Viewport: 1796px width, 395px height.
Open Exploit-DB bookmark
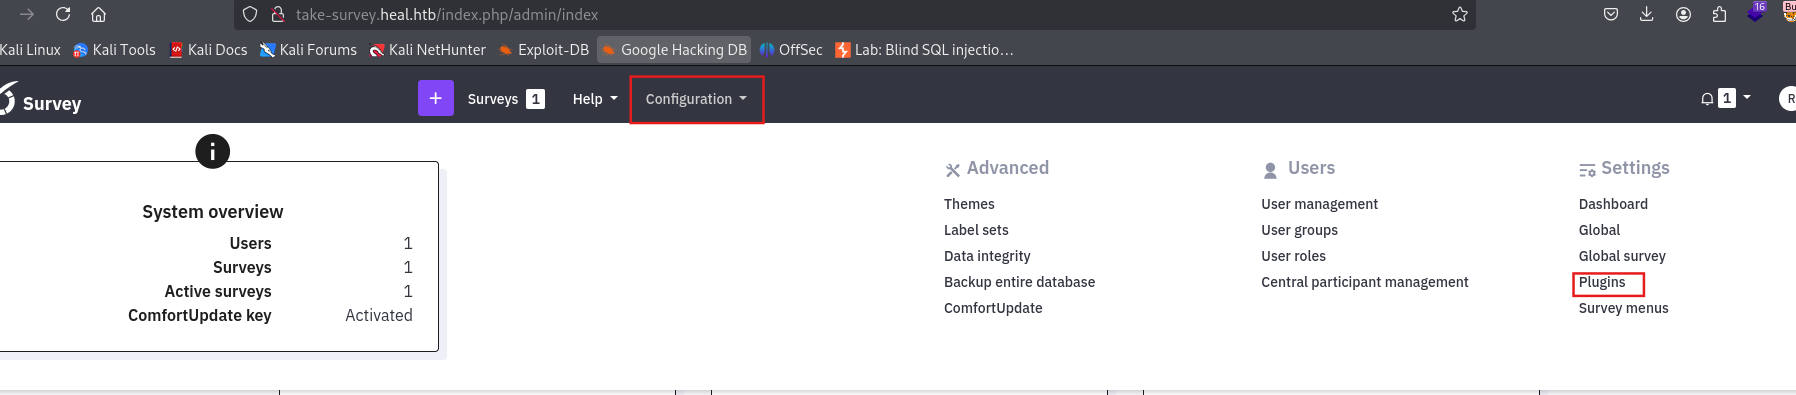tap(544, 50)
